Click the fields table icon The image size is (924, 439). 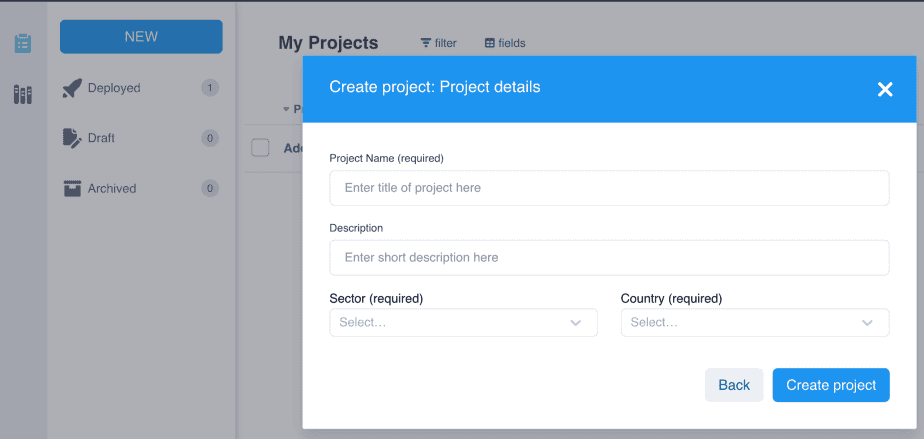[490, 43]
